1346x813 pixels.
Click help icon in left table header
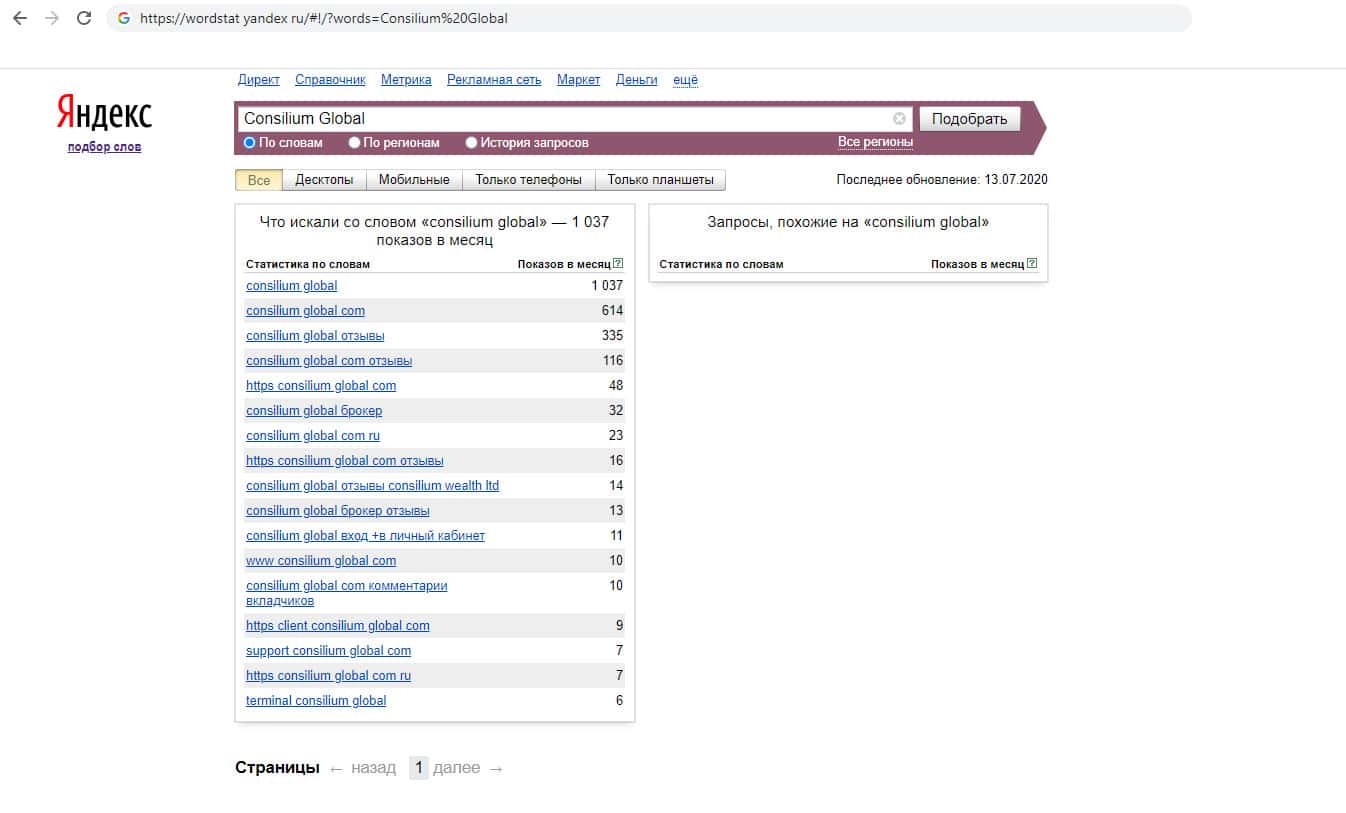[618, 264]
